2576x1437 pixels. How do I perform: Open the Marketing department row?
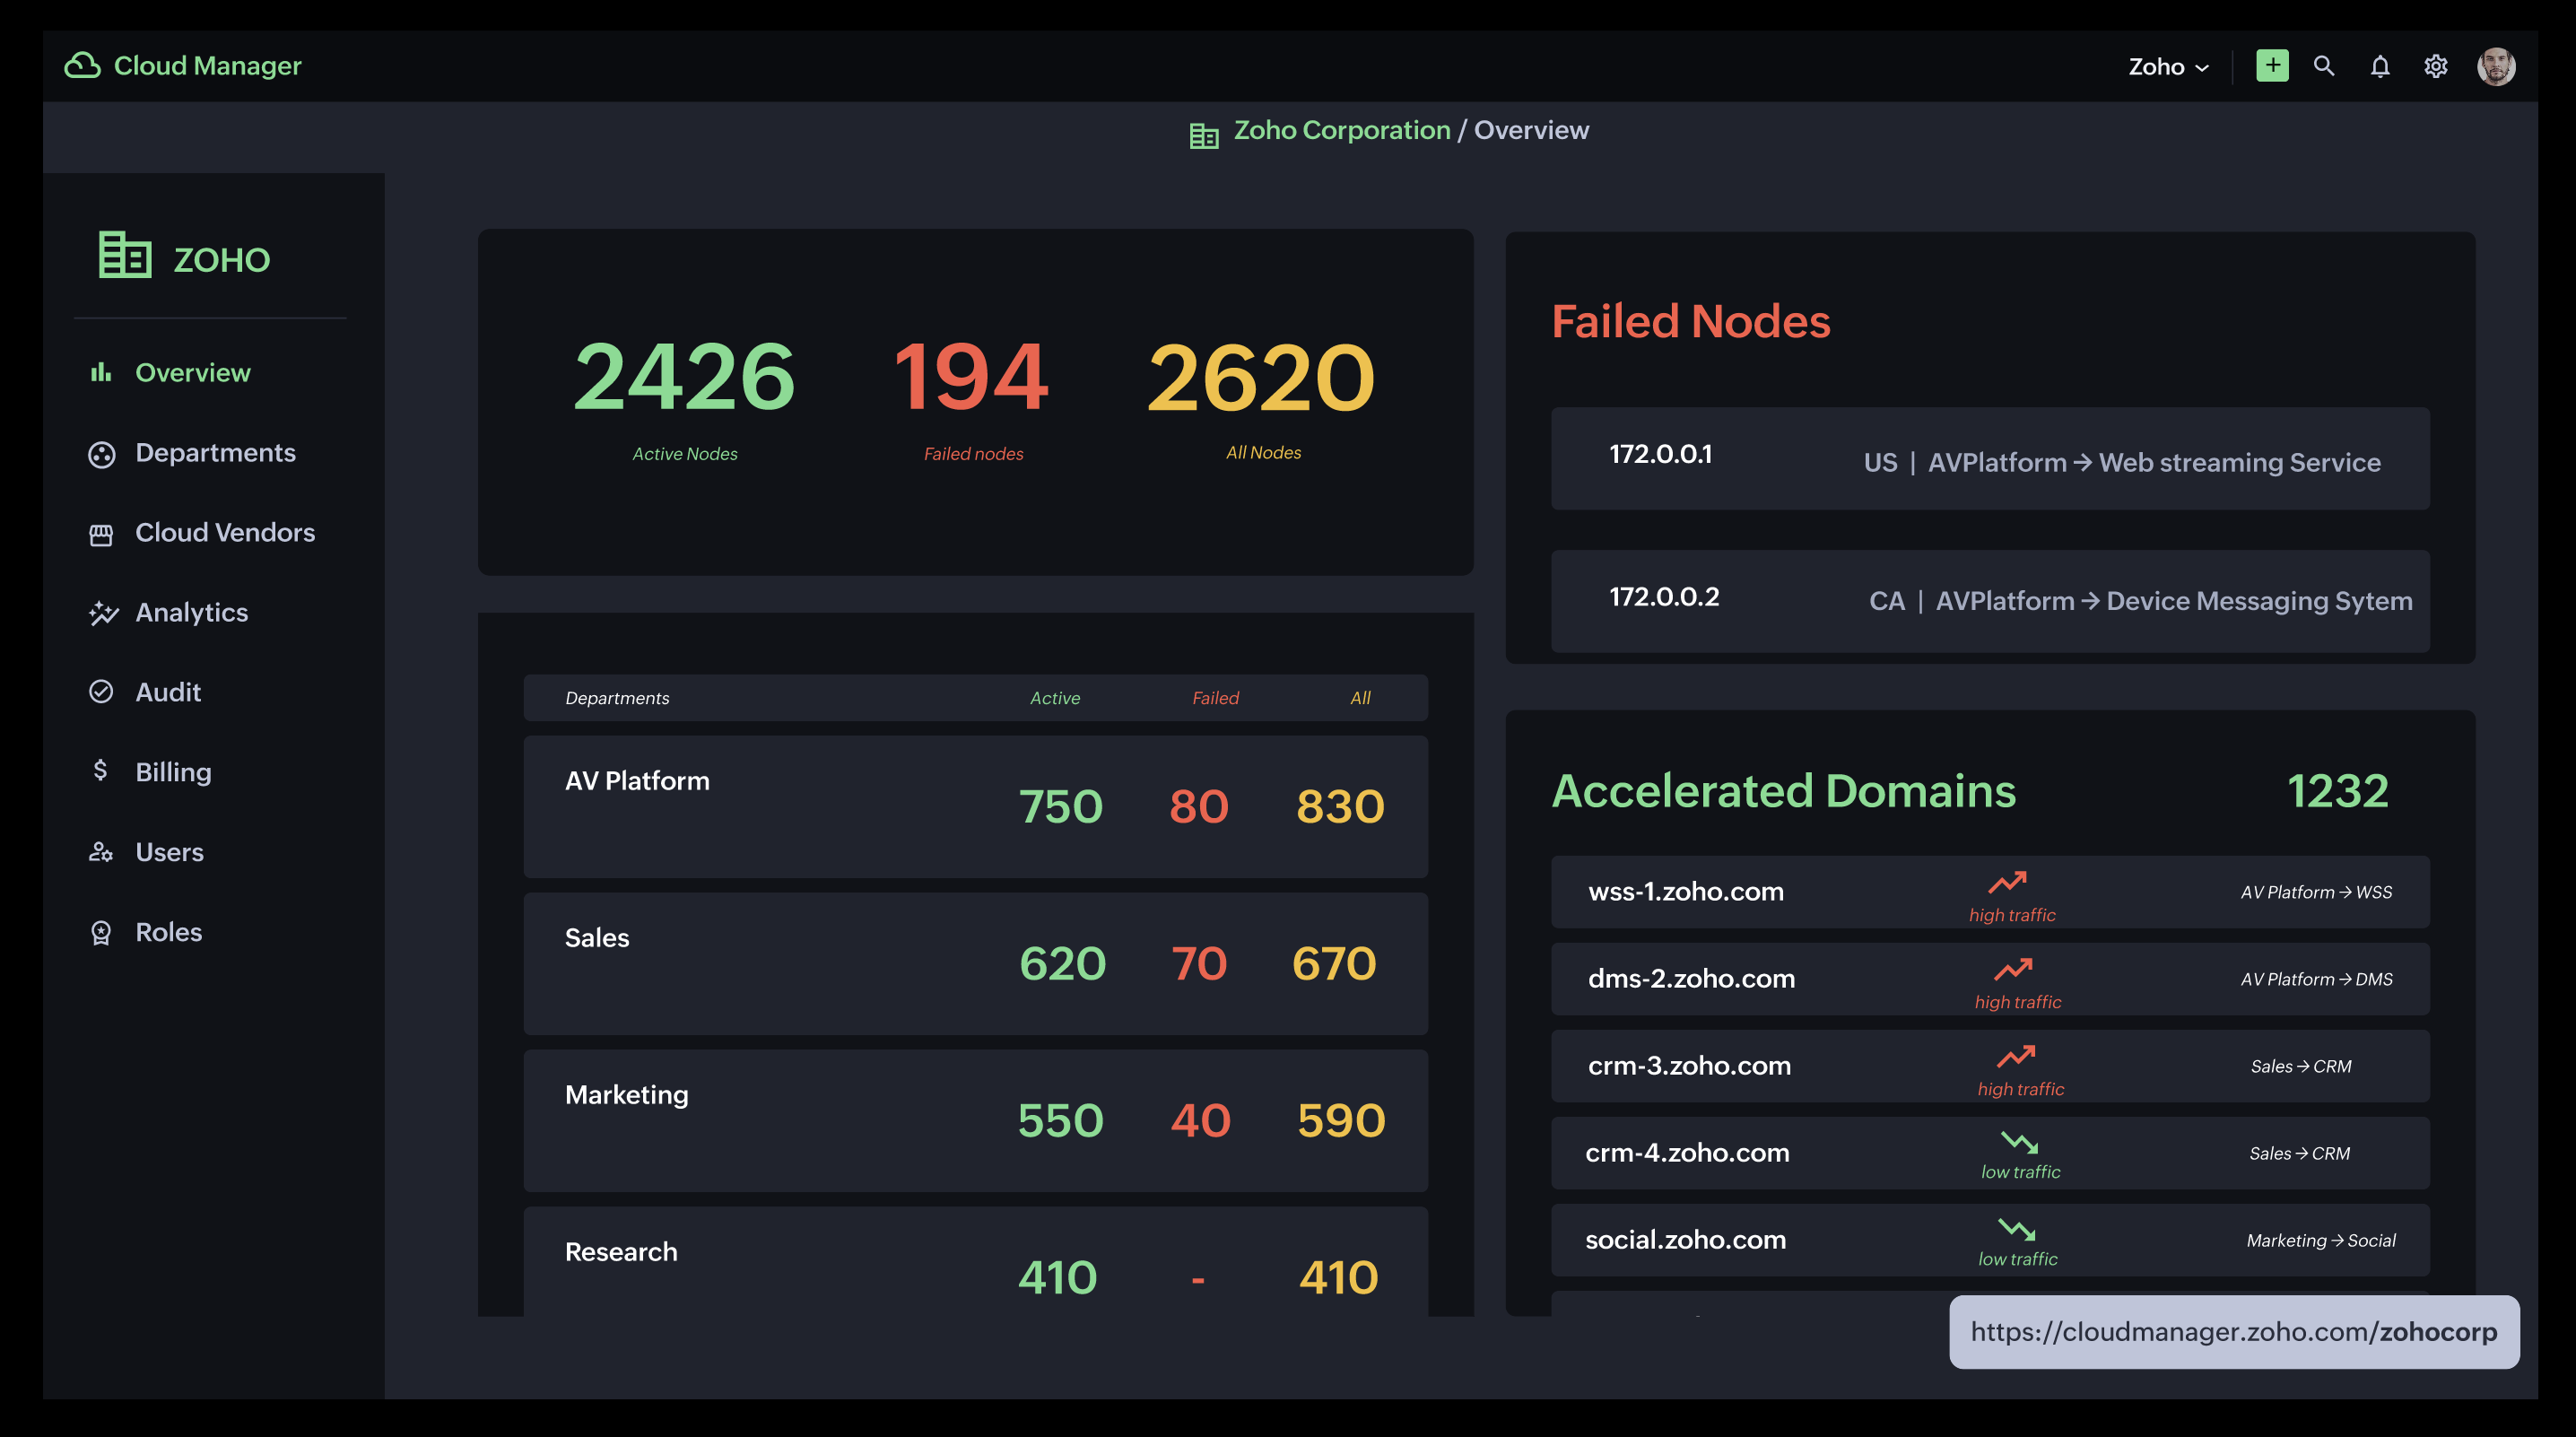click(975, 1121)
